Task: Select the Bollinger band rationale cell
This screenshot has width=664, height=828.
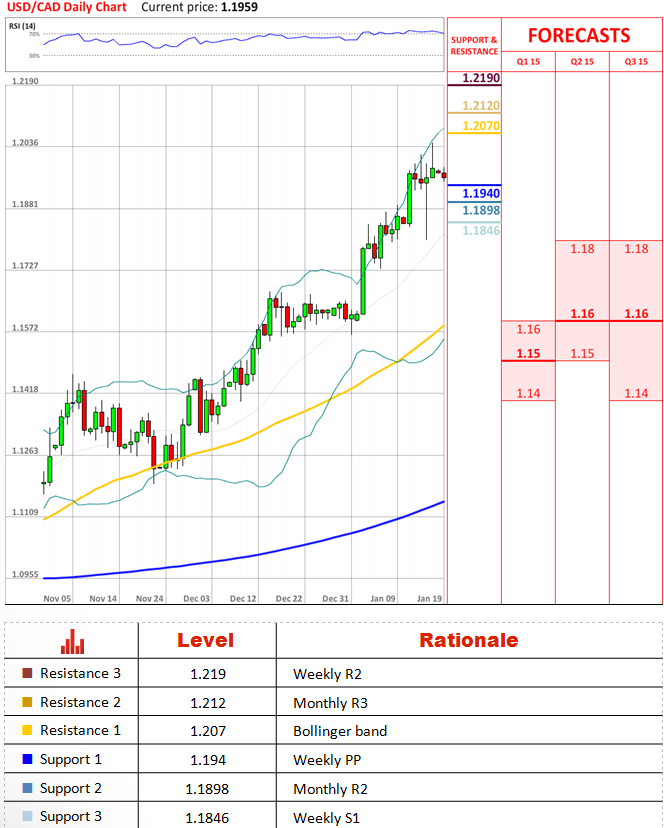Action: (x=339, y=731)
